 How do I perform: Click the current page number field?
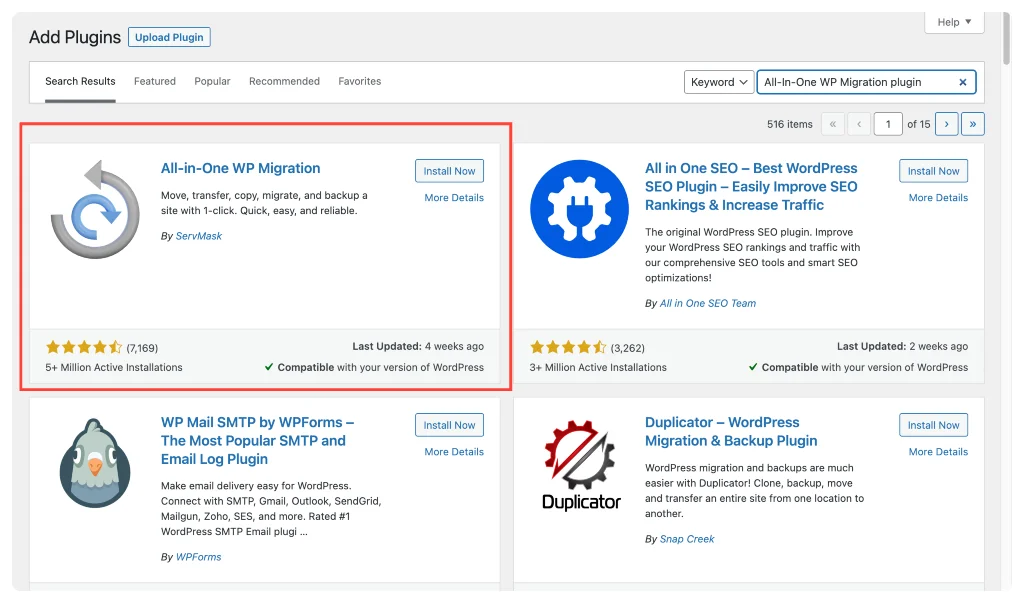(888, 124)
